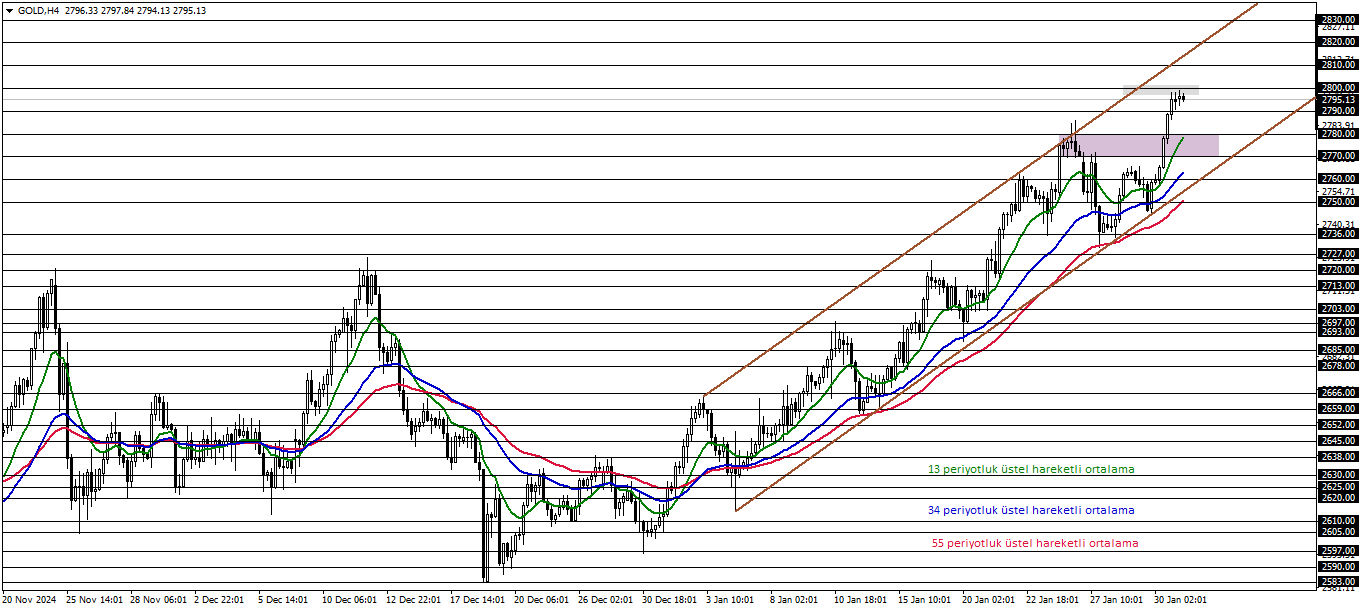Click the 22 Jan 18:01 date label
Screen dimensions: 1362x611
coord(1054,600)
